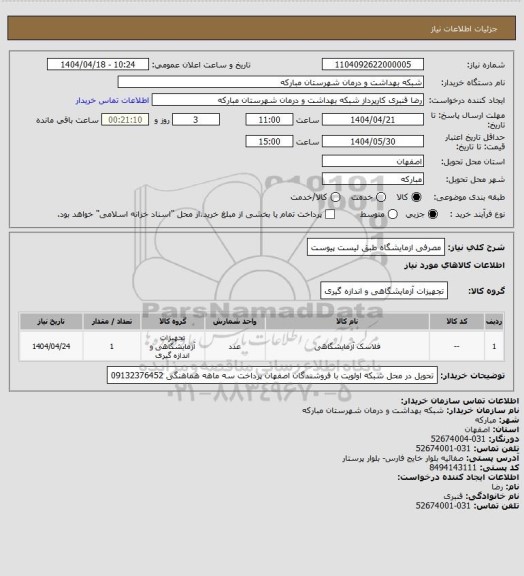The image size is (524, 576).
Task: Click the نام کالا column header
Action: click(347, 321)
